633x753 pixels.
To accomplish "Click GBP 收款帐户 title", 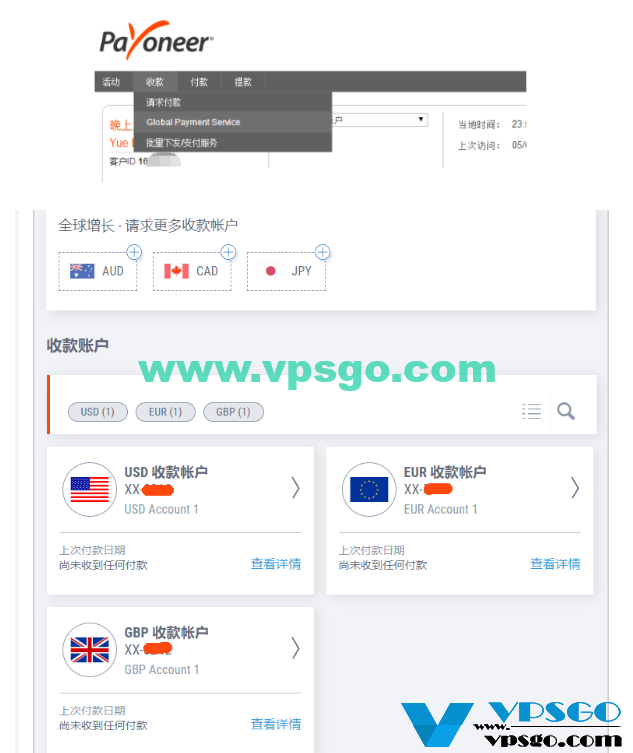I will [x=166, y=632].
